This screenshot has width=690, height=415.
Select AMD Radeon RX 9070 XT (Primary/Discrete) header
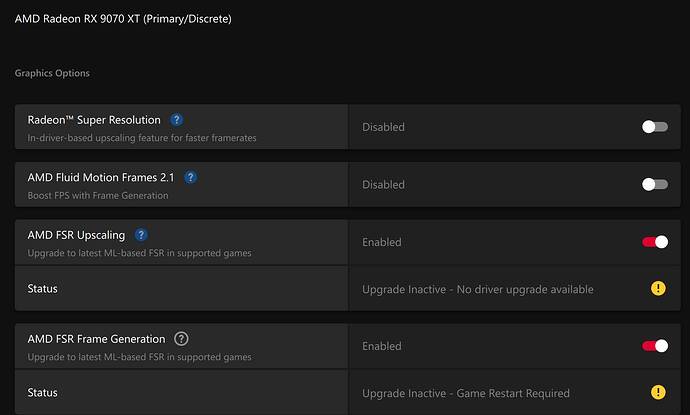click(x=123, y=19)
